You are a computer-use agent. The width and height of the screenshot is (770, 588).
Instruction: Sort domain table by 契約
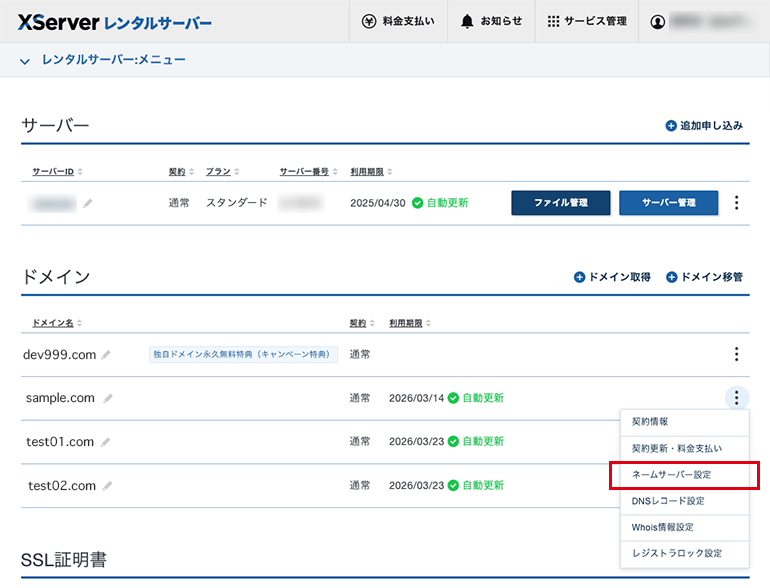(362, 323)
